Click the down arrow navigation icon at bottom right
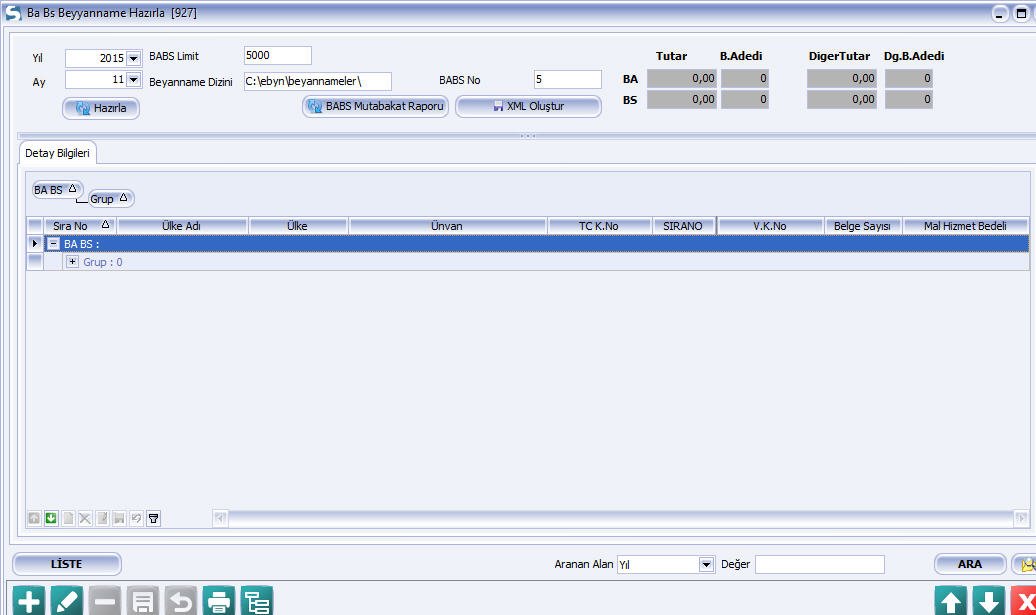The height and width of the screenshot is (615, 1036). click(988, 601)
